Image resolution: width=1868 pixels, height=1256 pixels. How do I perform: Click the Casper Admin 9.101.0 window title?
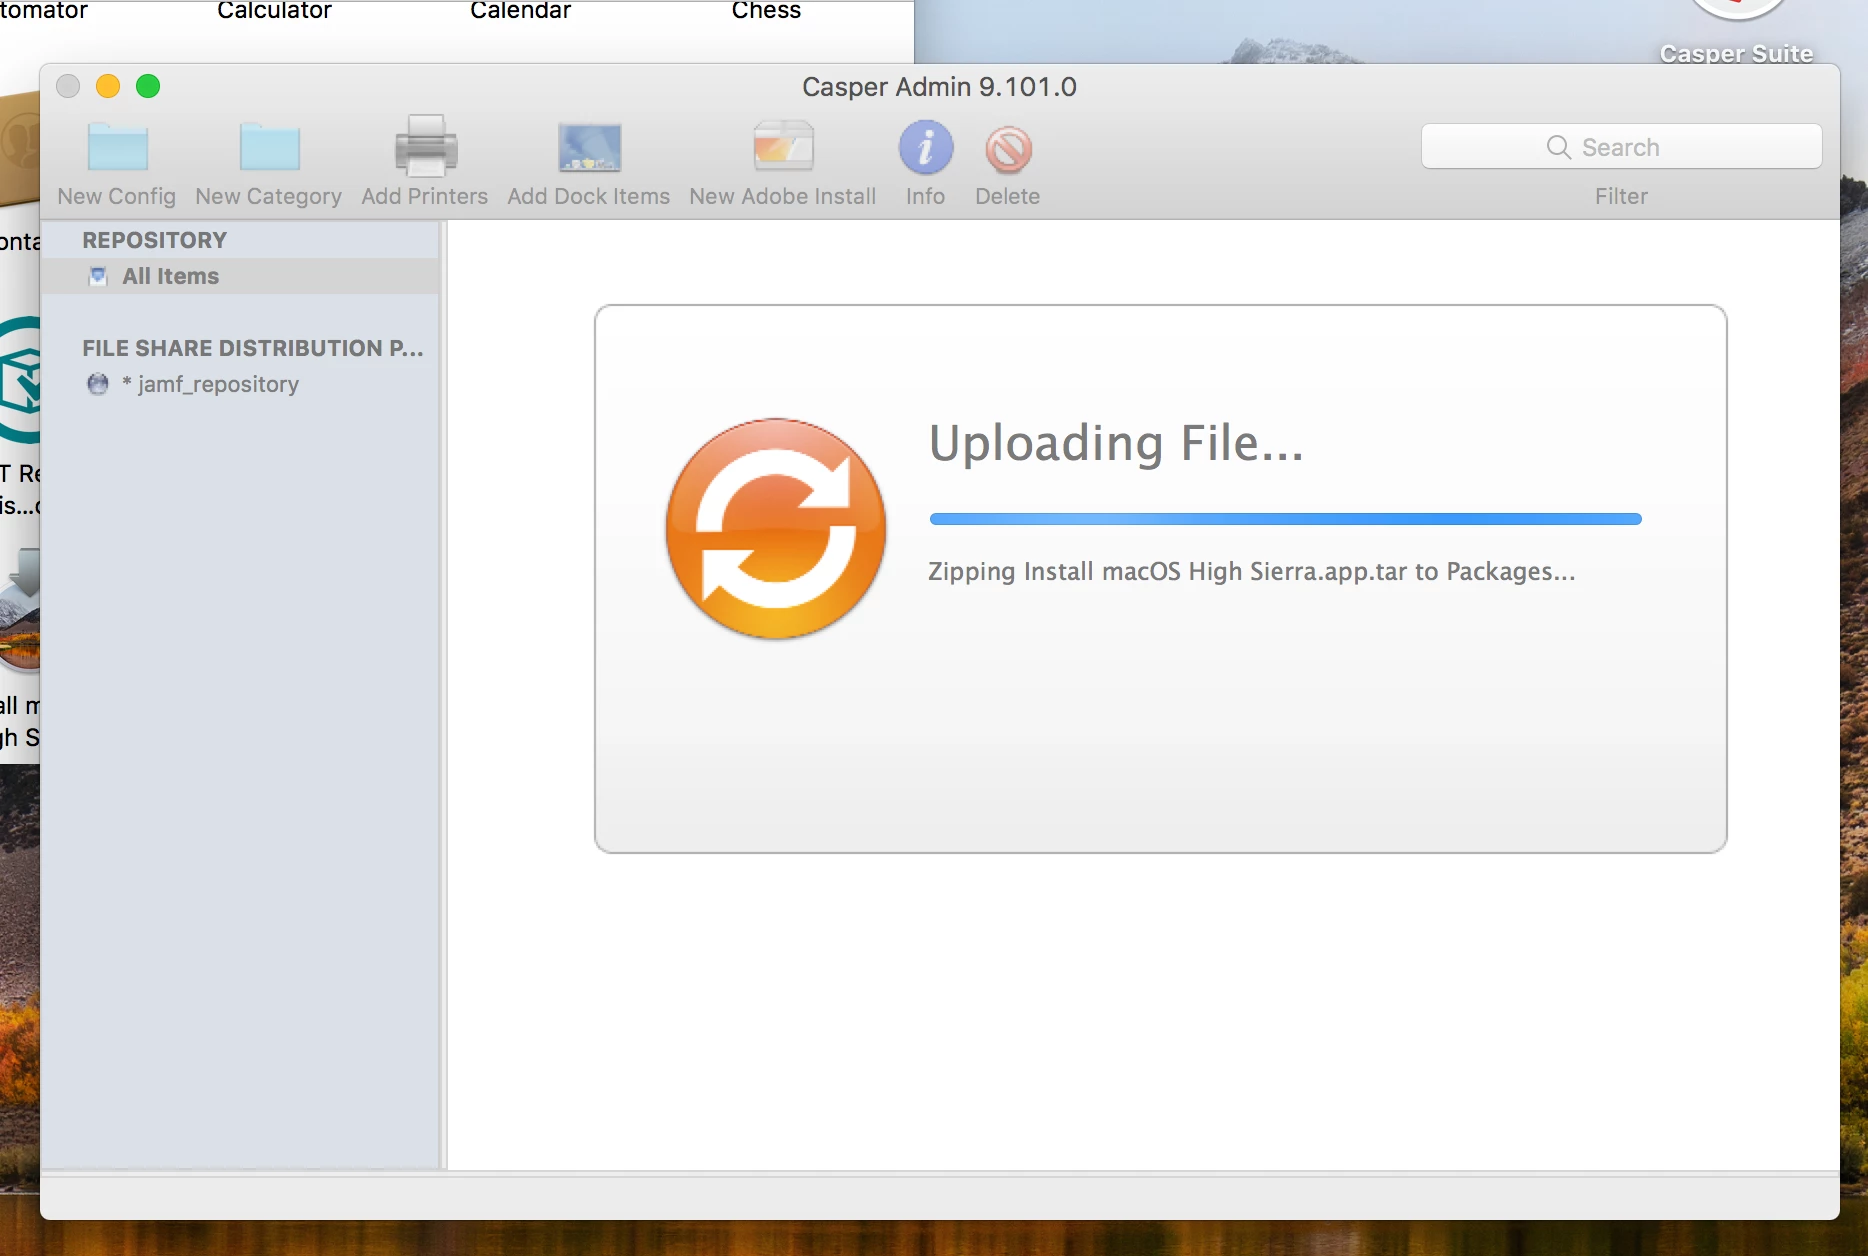(939, 87)
